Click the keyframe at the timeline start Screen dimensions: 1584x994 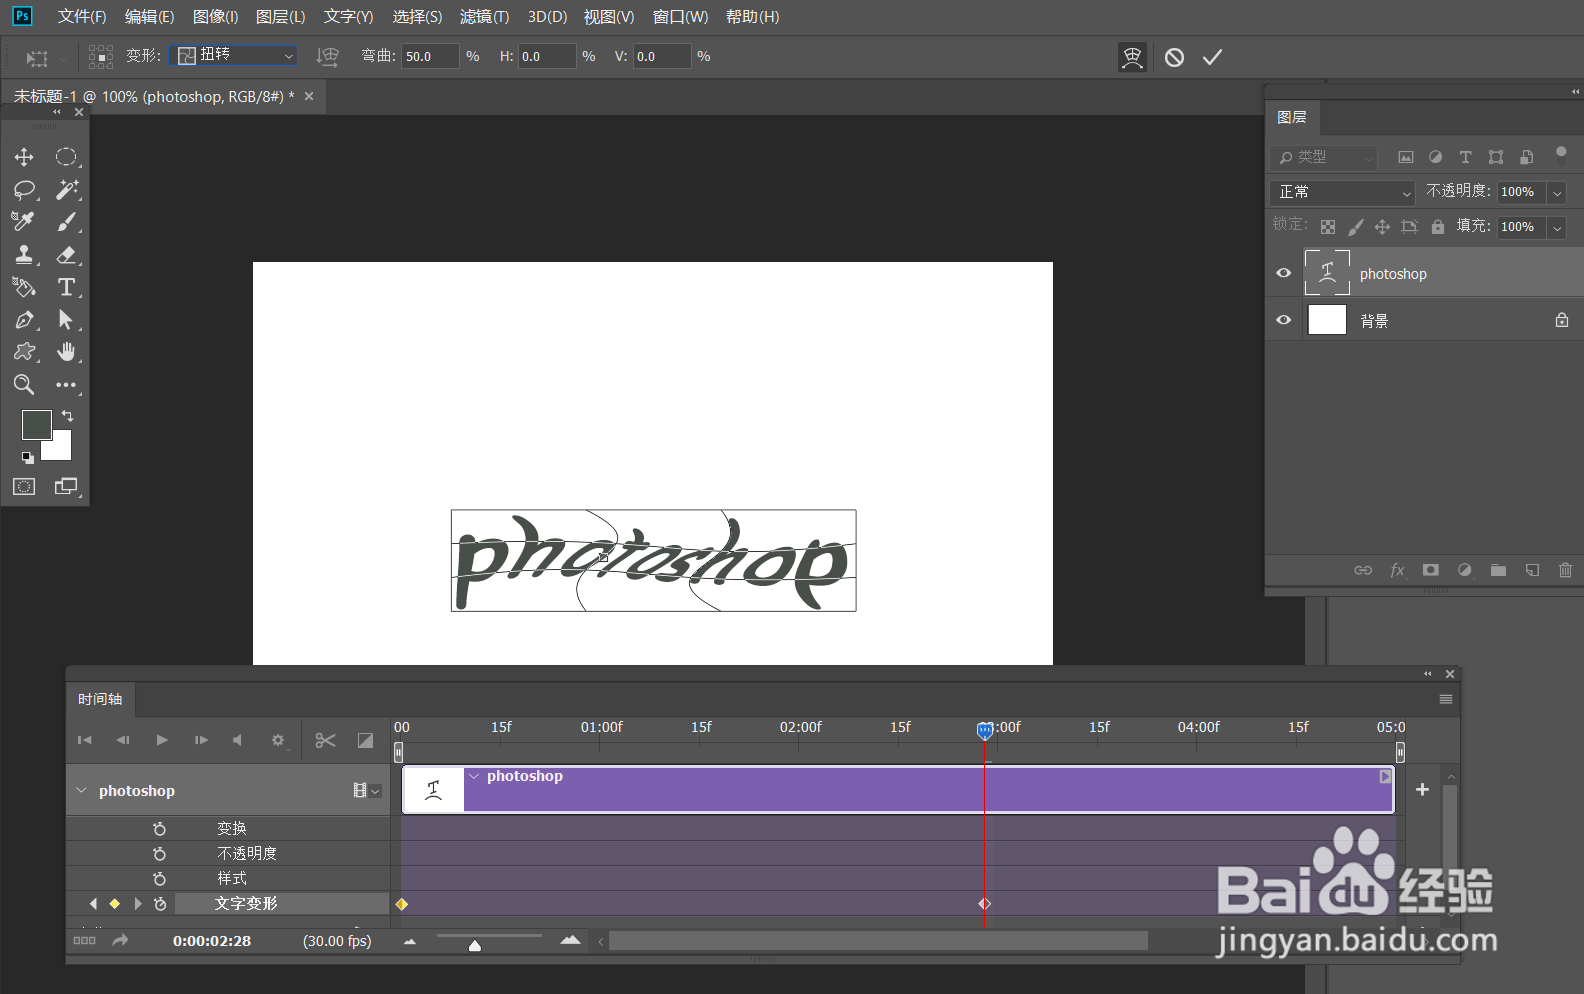coord(402,904)
